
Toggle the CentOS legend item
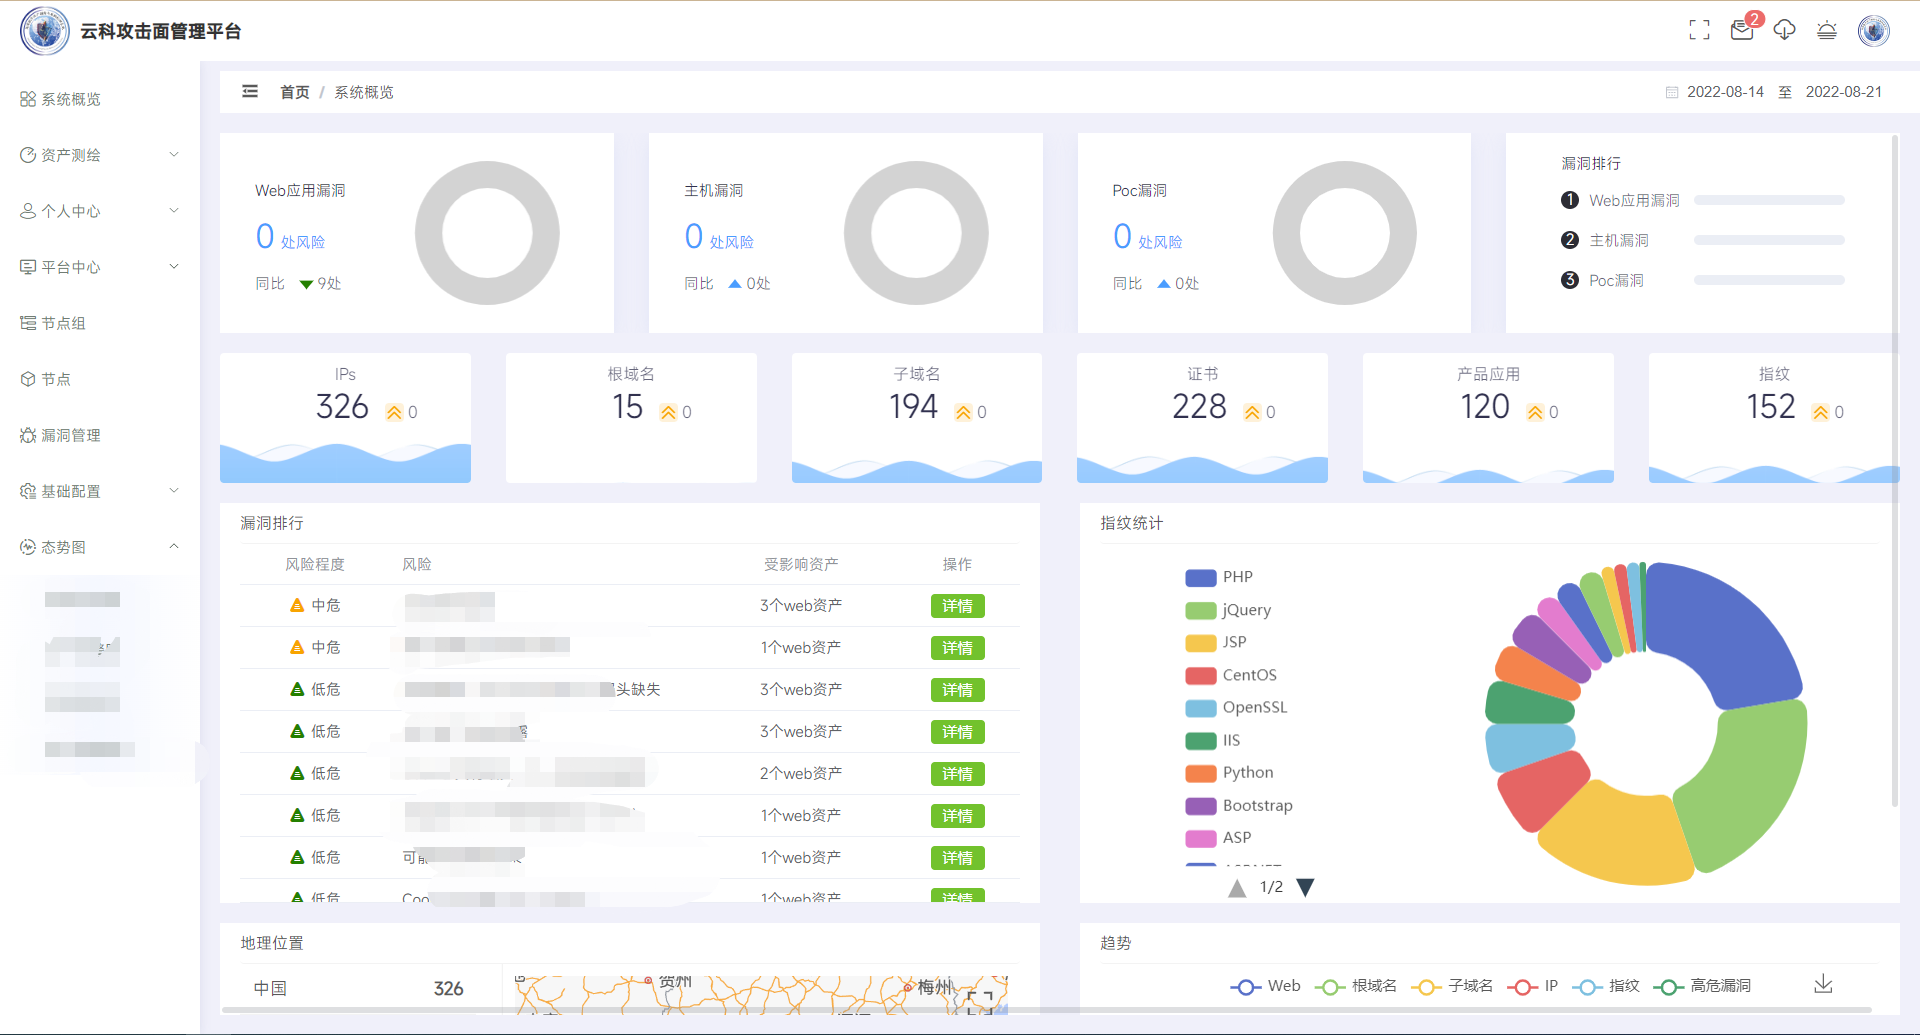coord(1231,675)
